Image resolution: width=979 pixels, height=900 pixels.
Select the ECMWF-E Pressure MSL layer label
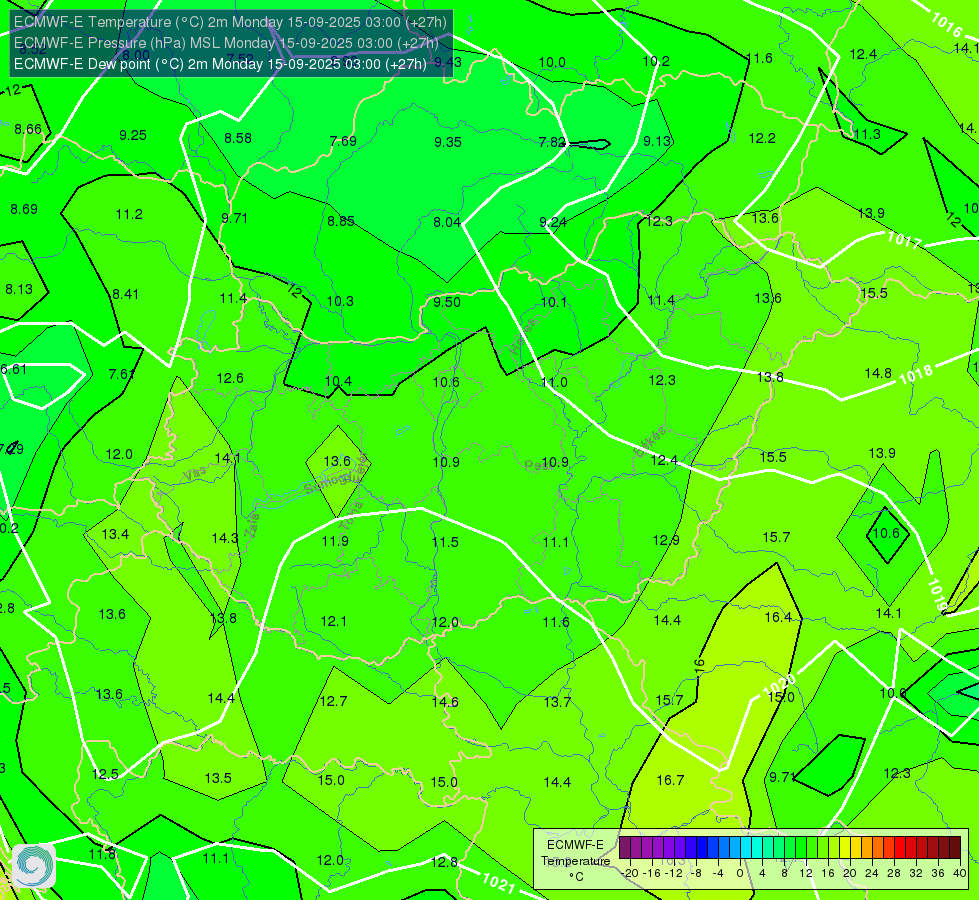click(x=226, y=43)
